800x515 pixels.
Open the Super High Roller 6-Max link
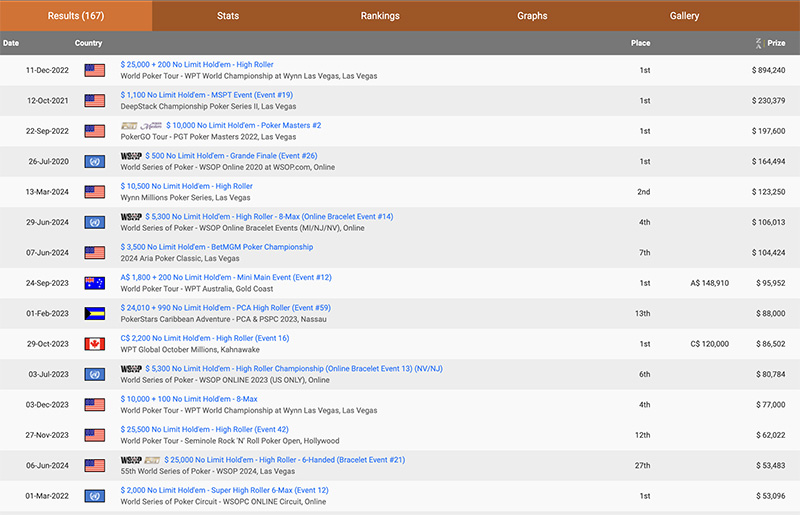click(x=224, y=490)
